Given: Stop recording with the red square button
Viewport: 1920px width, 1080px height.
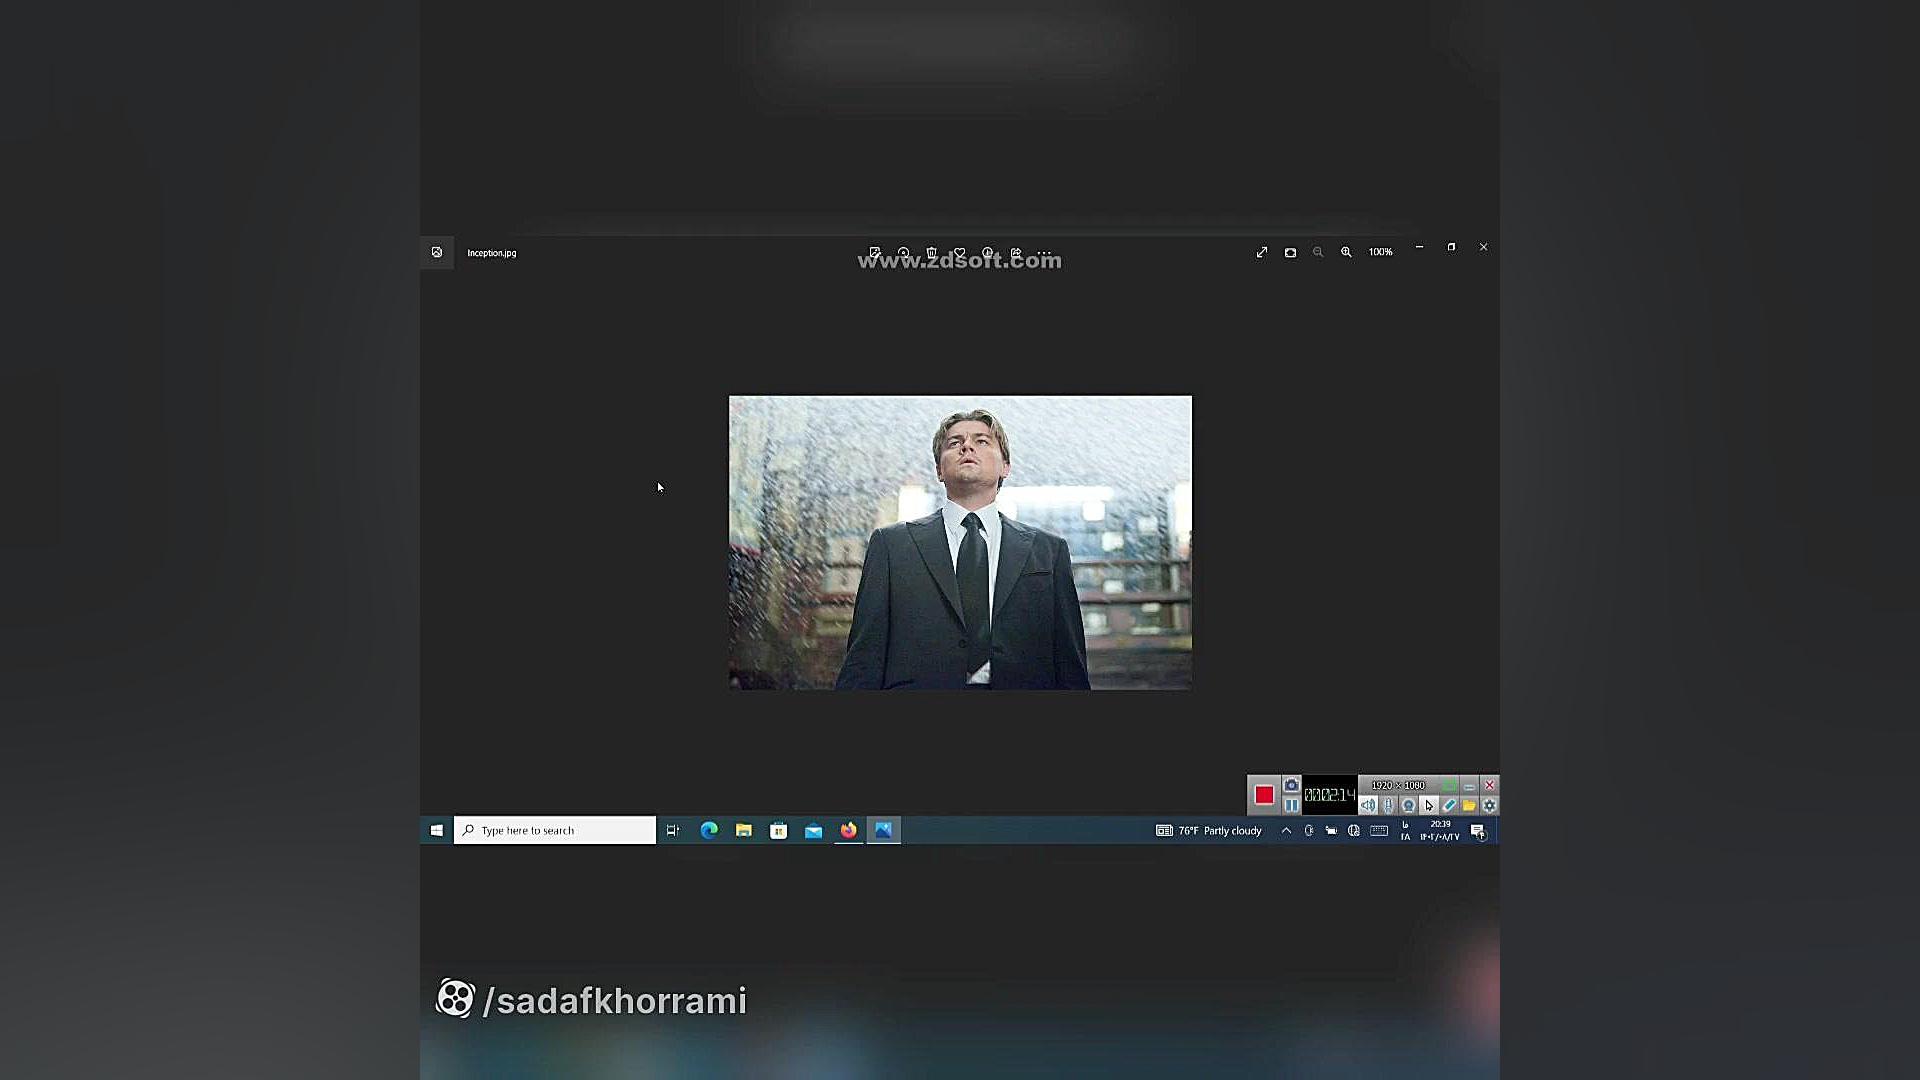Looking at the screenshot, I should coord(1264,795).
